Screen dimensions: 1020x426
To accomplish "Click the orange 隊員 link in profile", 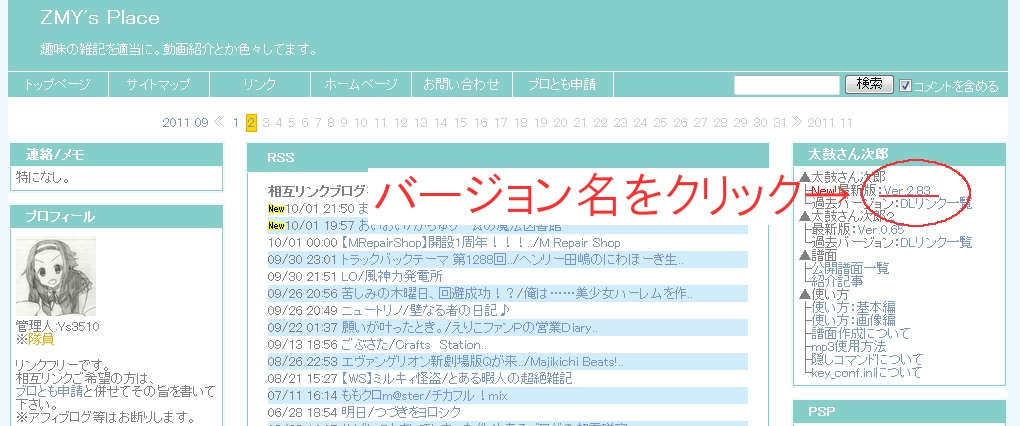I will (41, 339).
